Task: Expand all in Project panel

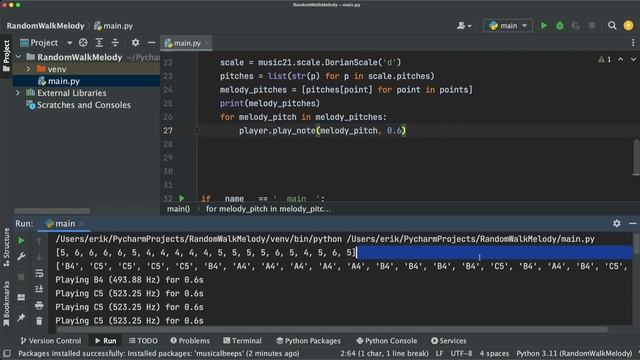Action: coord(99,42)
